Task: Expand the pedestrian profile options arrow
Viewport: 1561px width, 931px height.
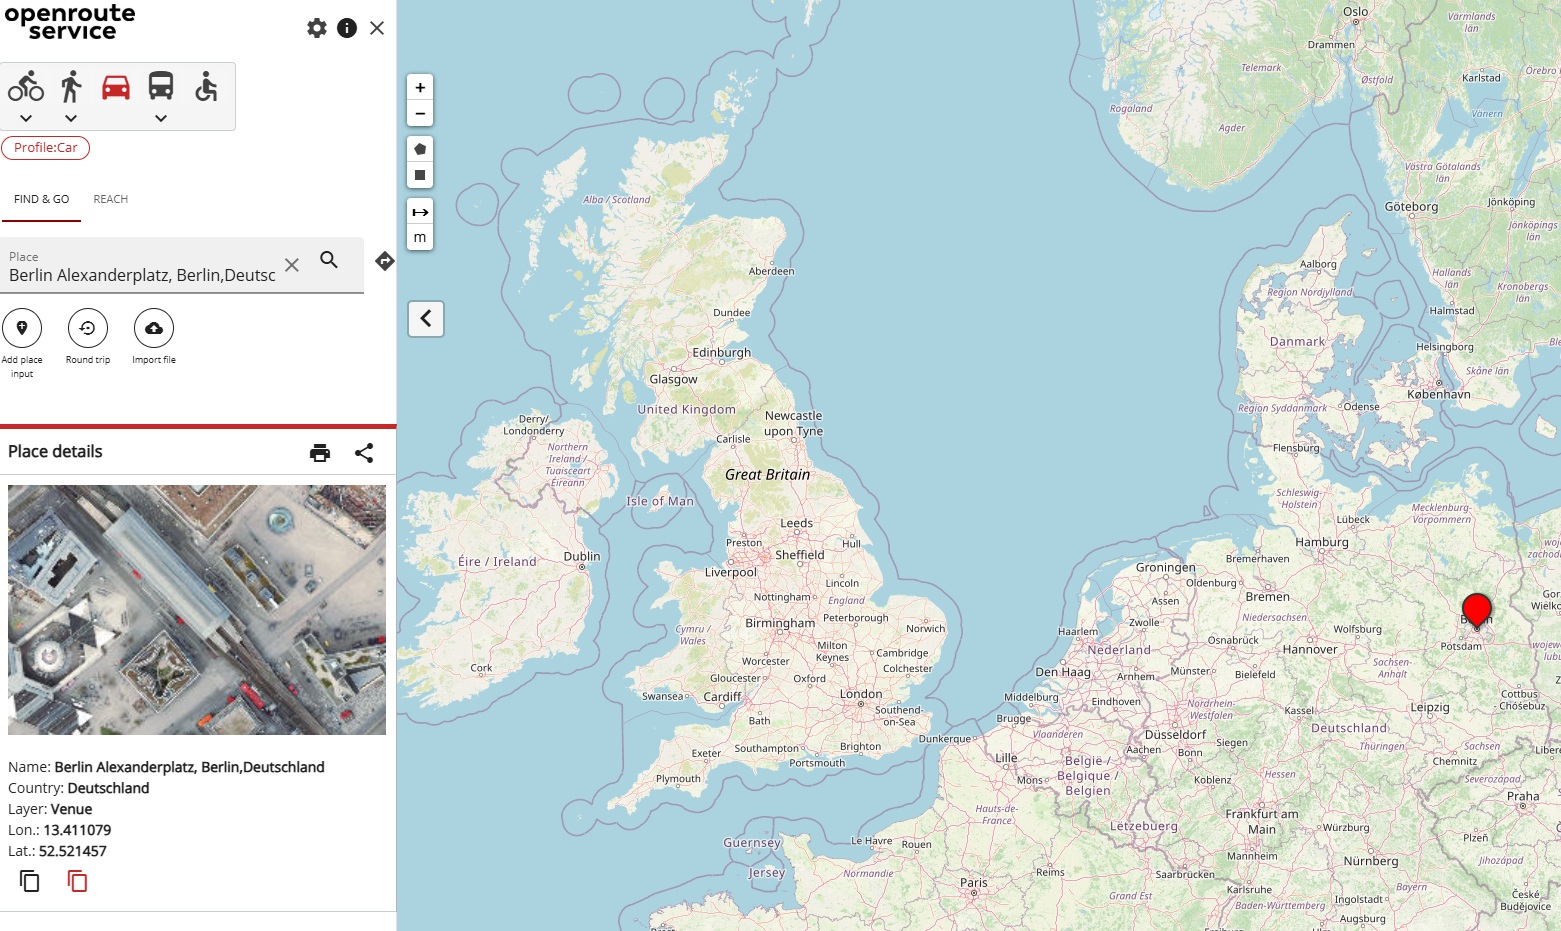Action: (71, 119)
